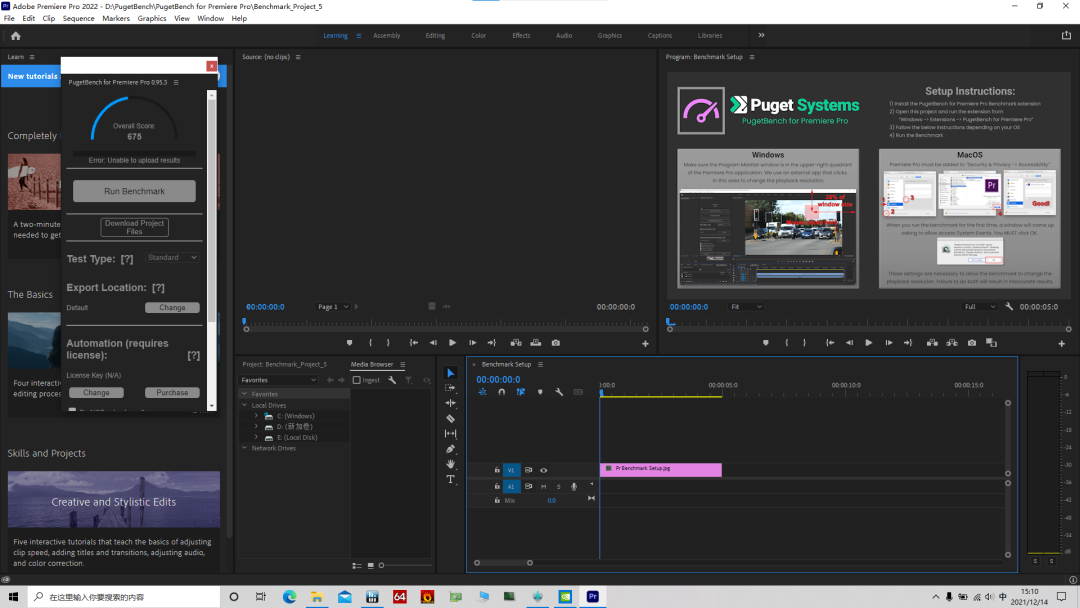The image size is (1080, 608).
Task: Mute audio track A1
Action: point(543,487)
